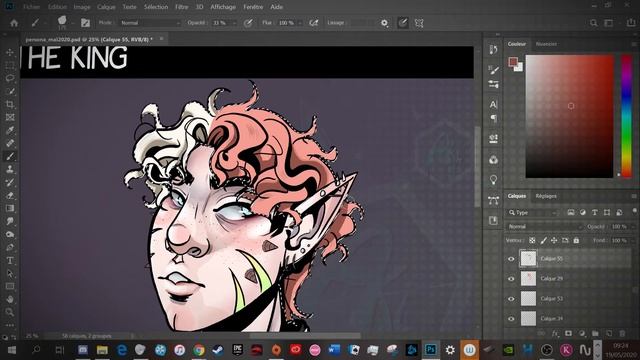Image resolution: width=640 pixels, height=360 pixels.
Task: Toggle lock transparent pixels
Action: pos(532,240)
